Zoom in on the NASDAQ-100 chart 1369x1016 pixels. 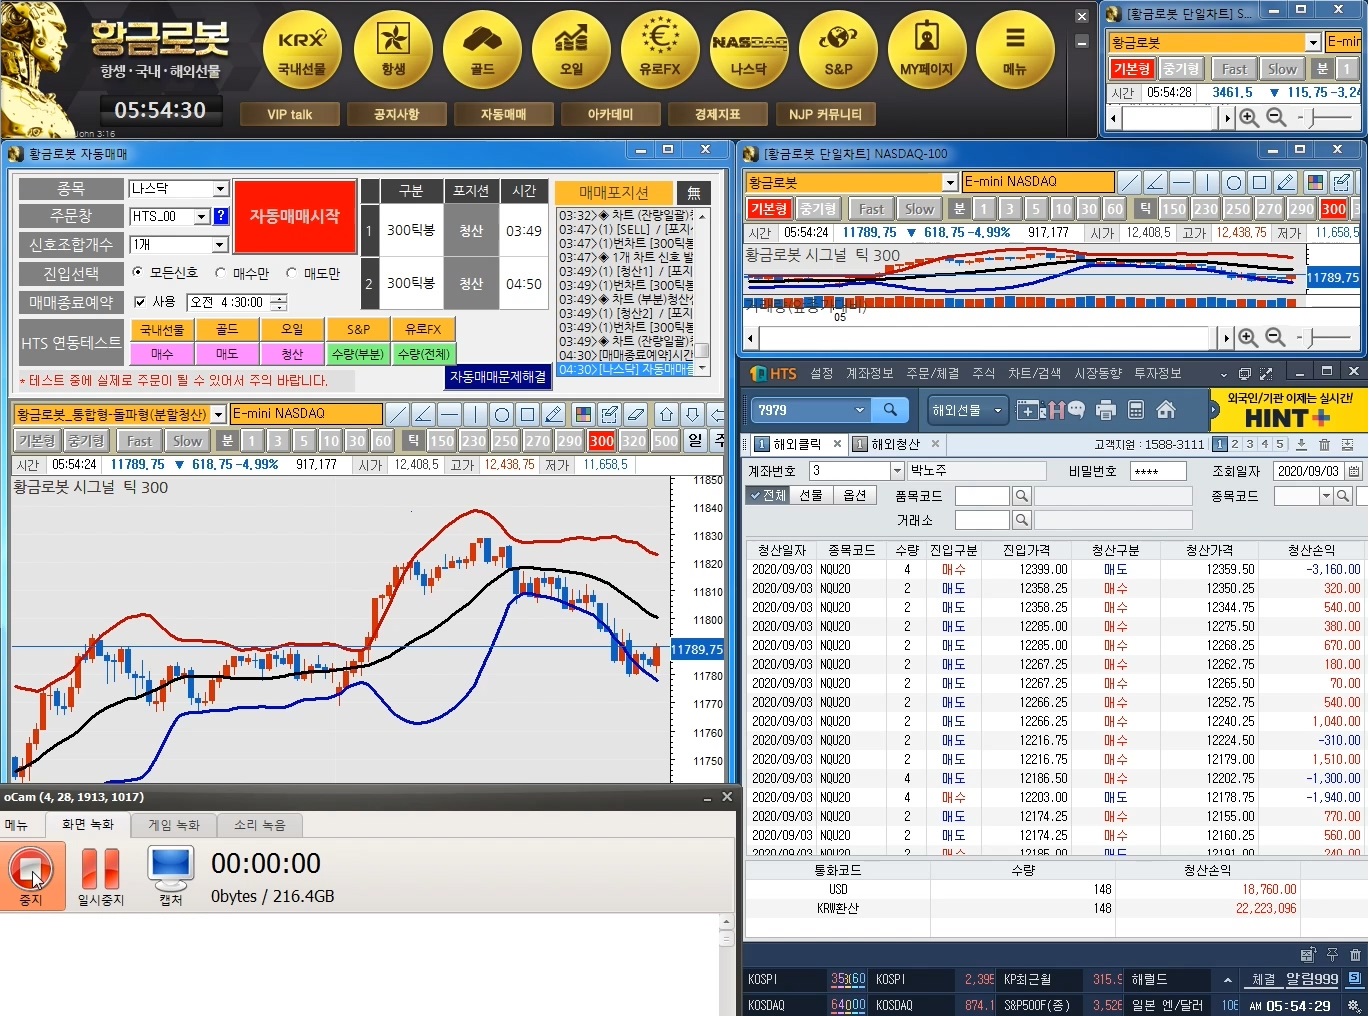coord(1248,338)
